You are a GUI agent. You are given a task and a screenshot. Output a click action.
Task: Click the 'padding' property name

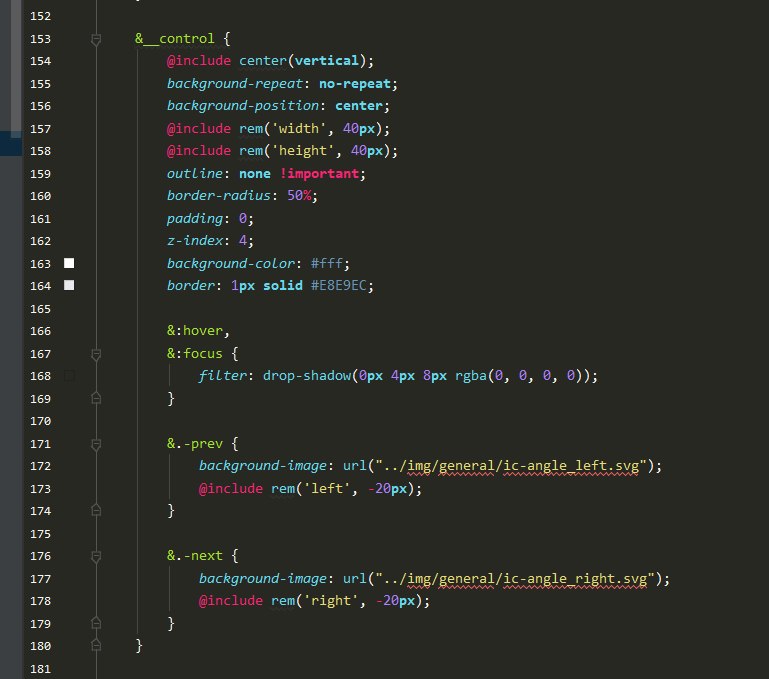(195, 218)
